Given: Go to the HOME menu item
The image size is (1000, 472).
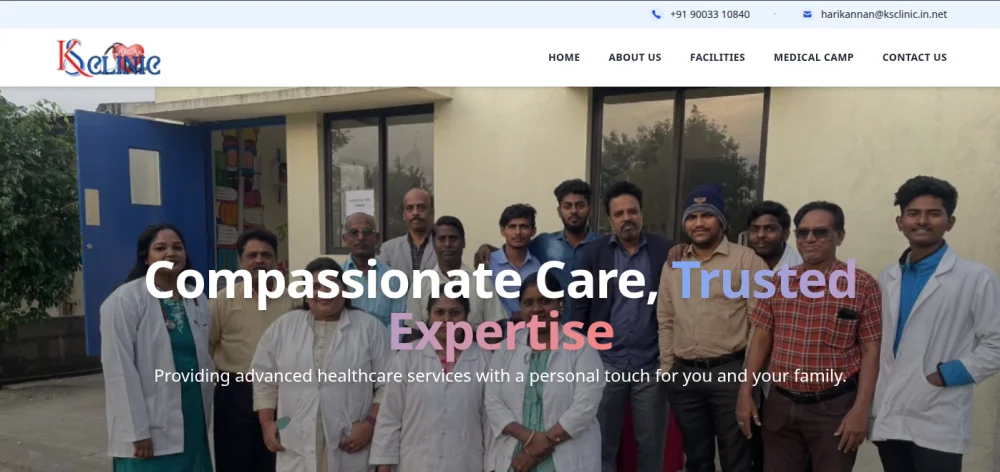Looking at the screenshot, I should click(564, 57).
